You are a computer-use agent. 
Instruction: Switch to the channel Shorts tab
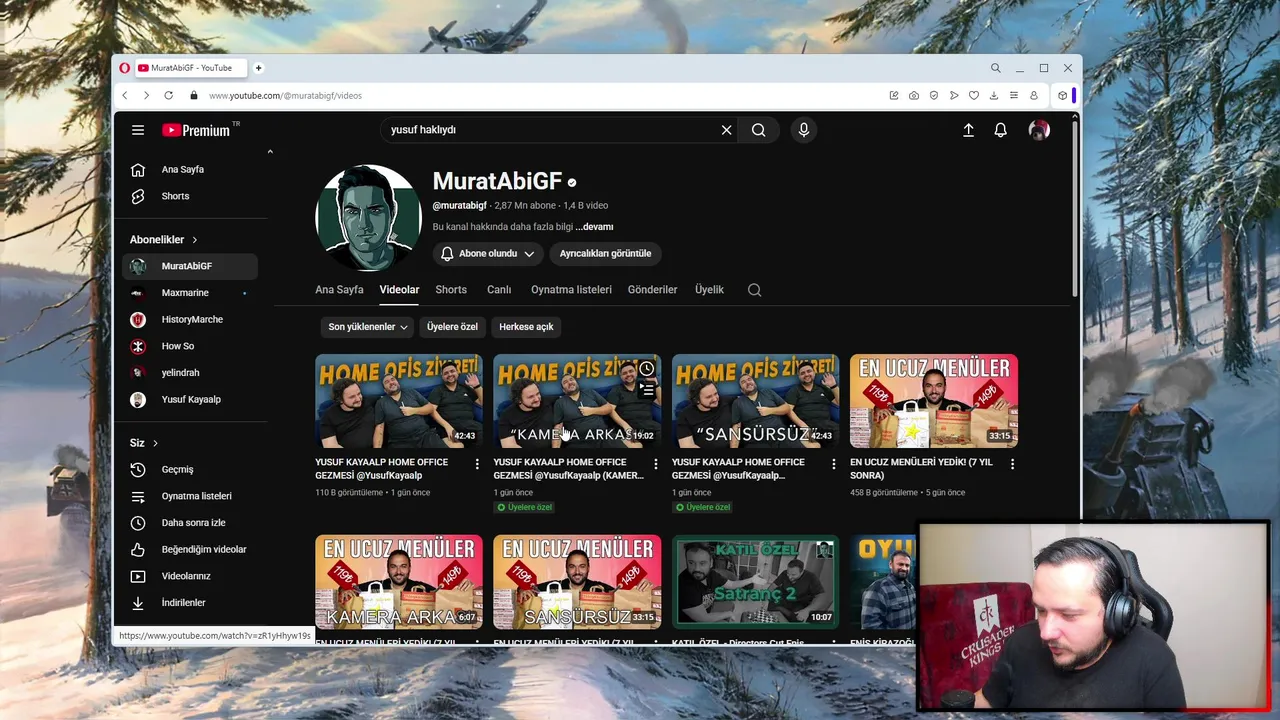(x=451, y=290)
